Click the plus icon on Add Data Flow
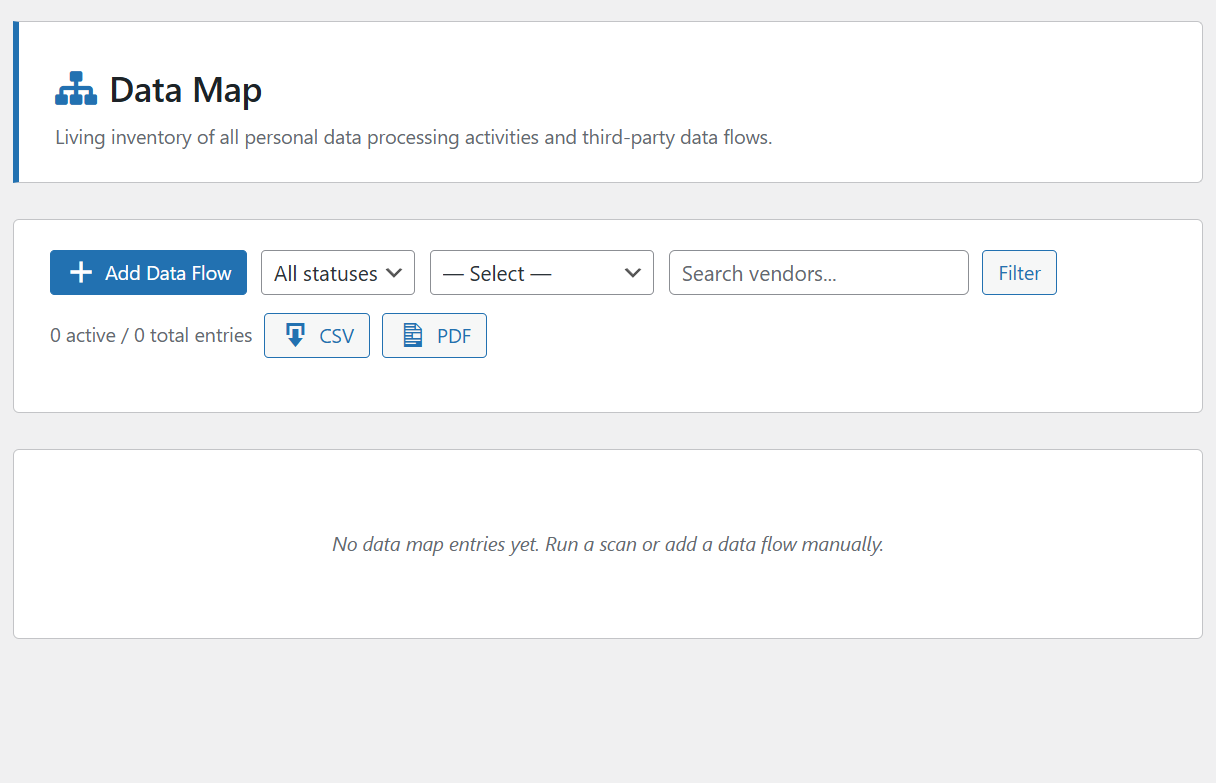 tap(81, 273)
